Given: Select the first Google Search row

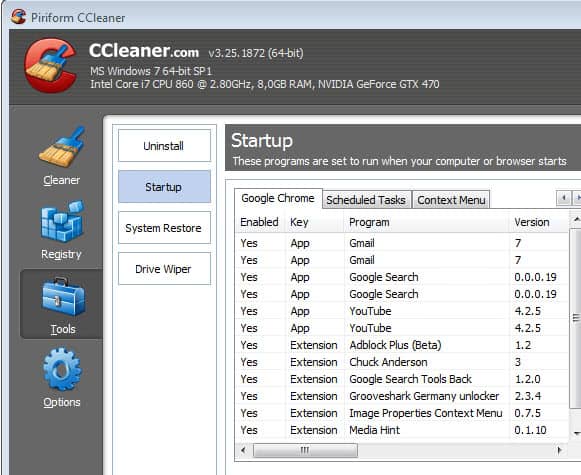Looking at the screenshot, I should click(401, 277).
